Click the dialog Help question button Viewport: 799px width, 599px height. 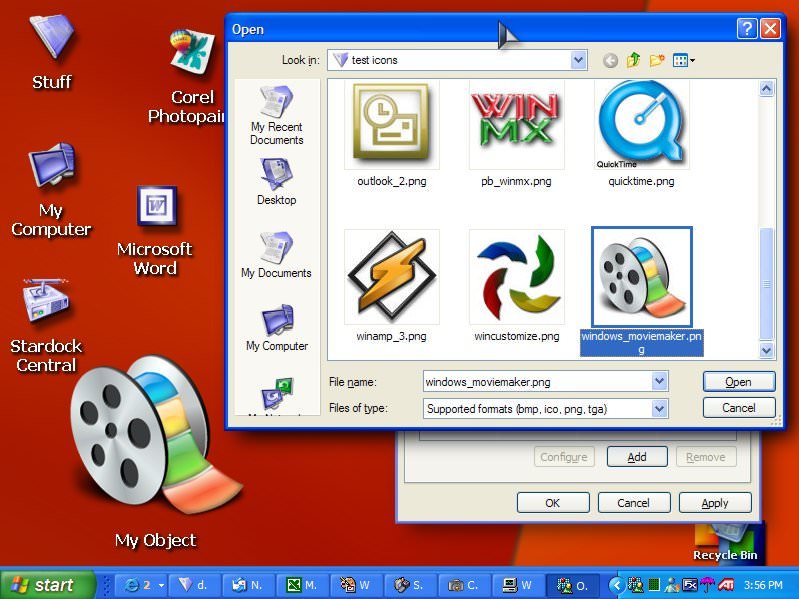tap(747, 29)
